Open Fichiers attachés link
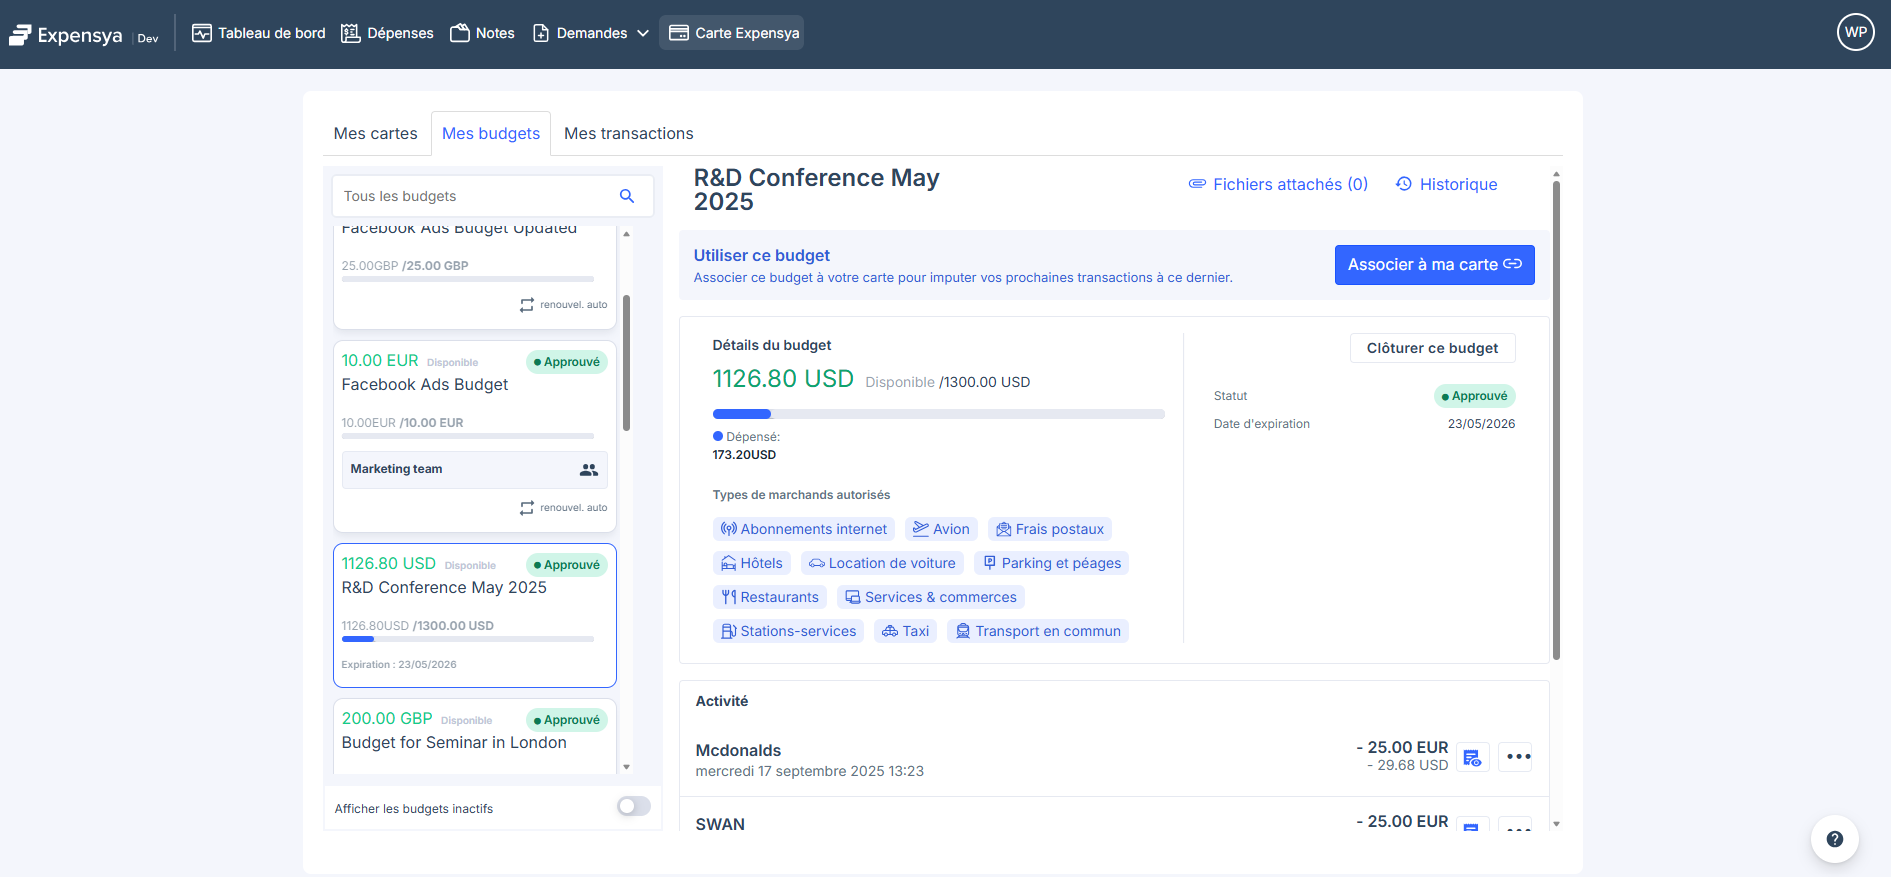Viewport: 1891px width, 877px height. tap(1278, 184)
